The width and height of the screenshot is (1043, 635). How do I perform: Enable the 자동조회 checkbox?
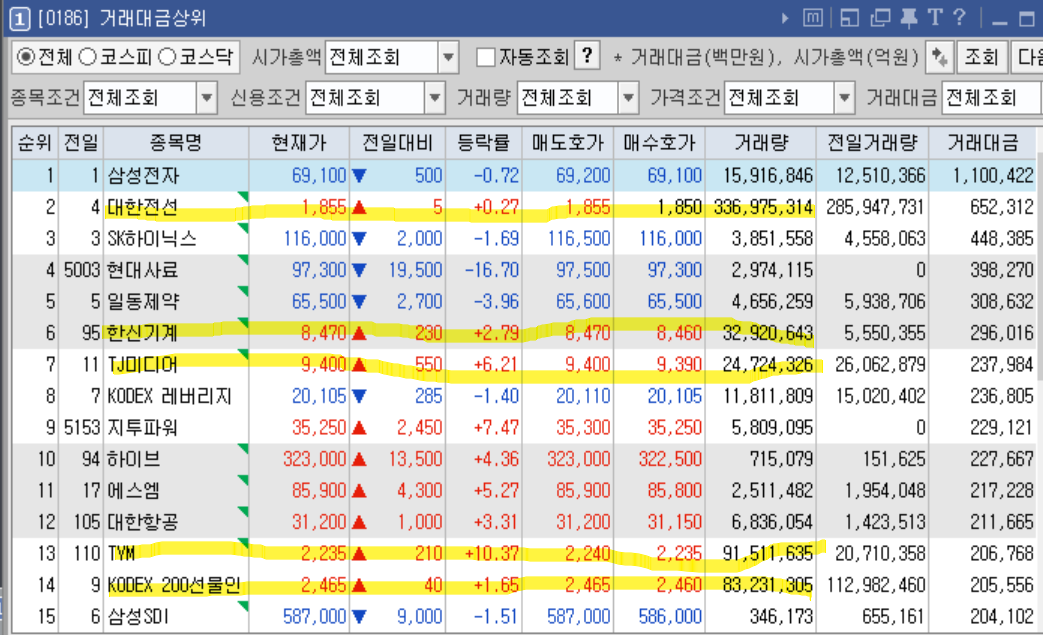tap(486, 57)
